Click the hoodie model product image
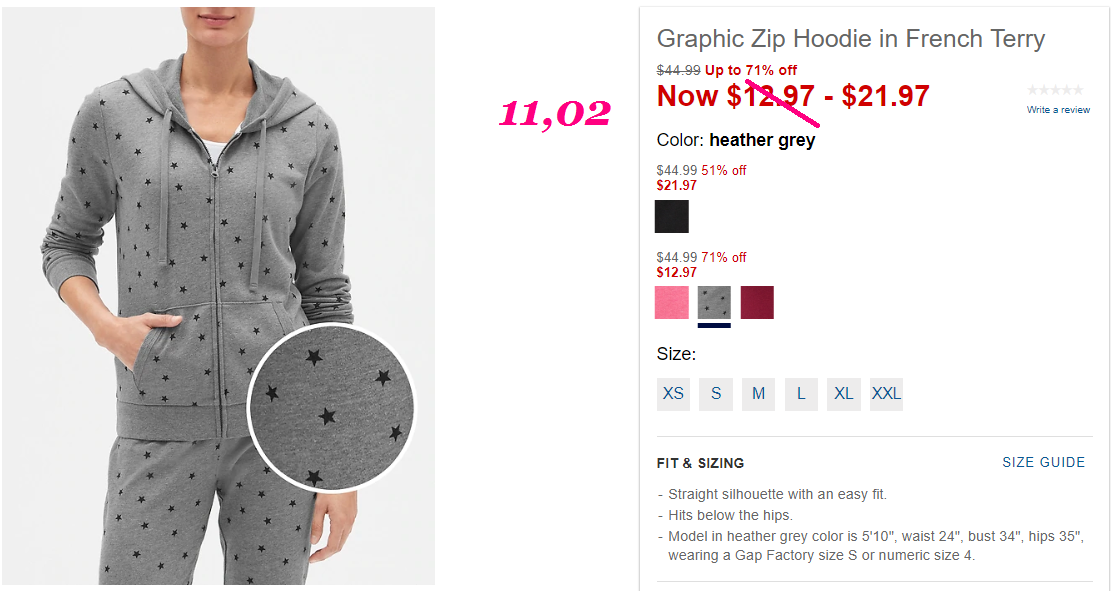Viewport: 1119px width, 591px height. click(x=218, y=296)
